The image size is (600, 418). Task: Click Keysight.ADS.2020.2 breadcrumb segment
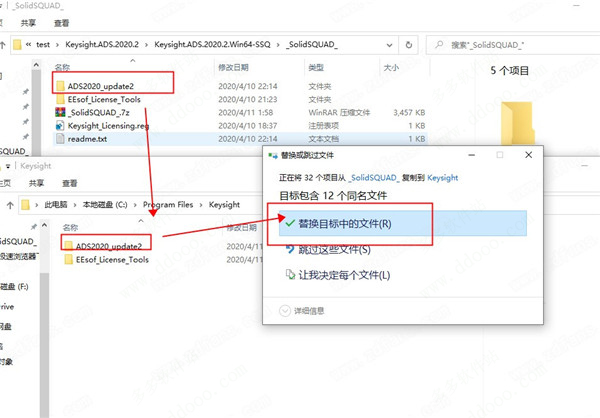click(x=102, y=44)
